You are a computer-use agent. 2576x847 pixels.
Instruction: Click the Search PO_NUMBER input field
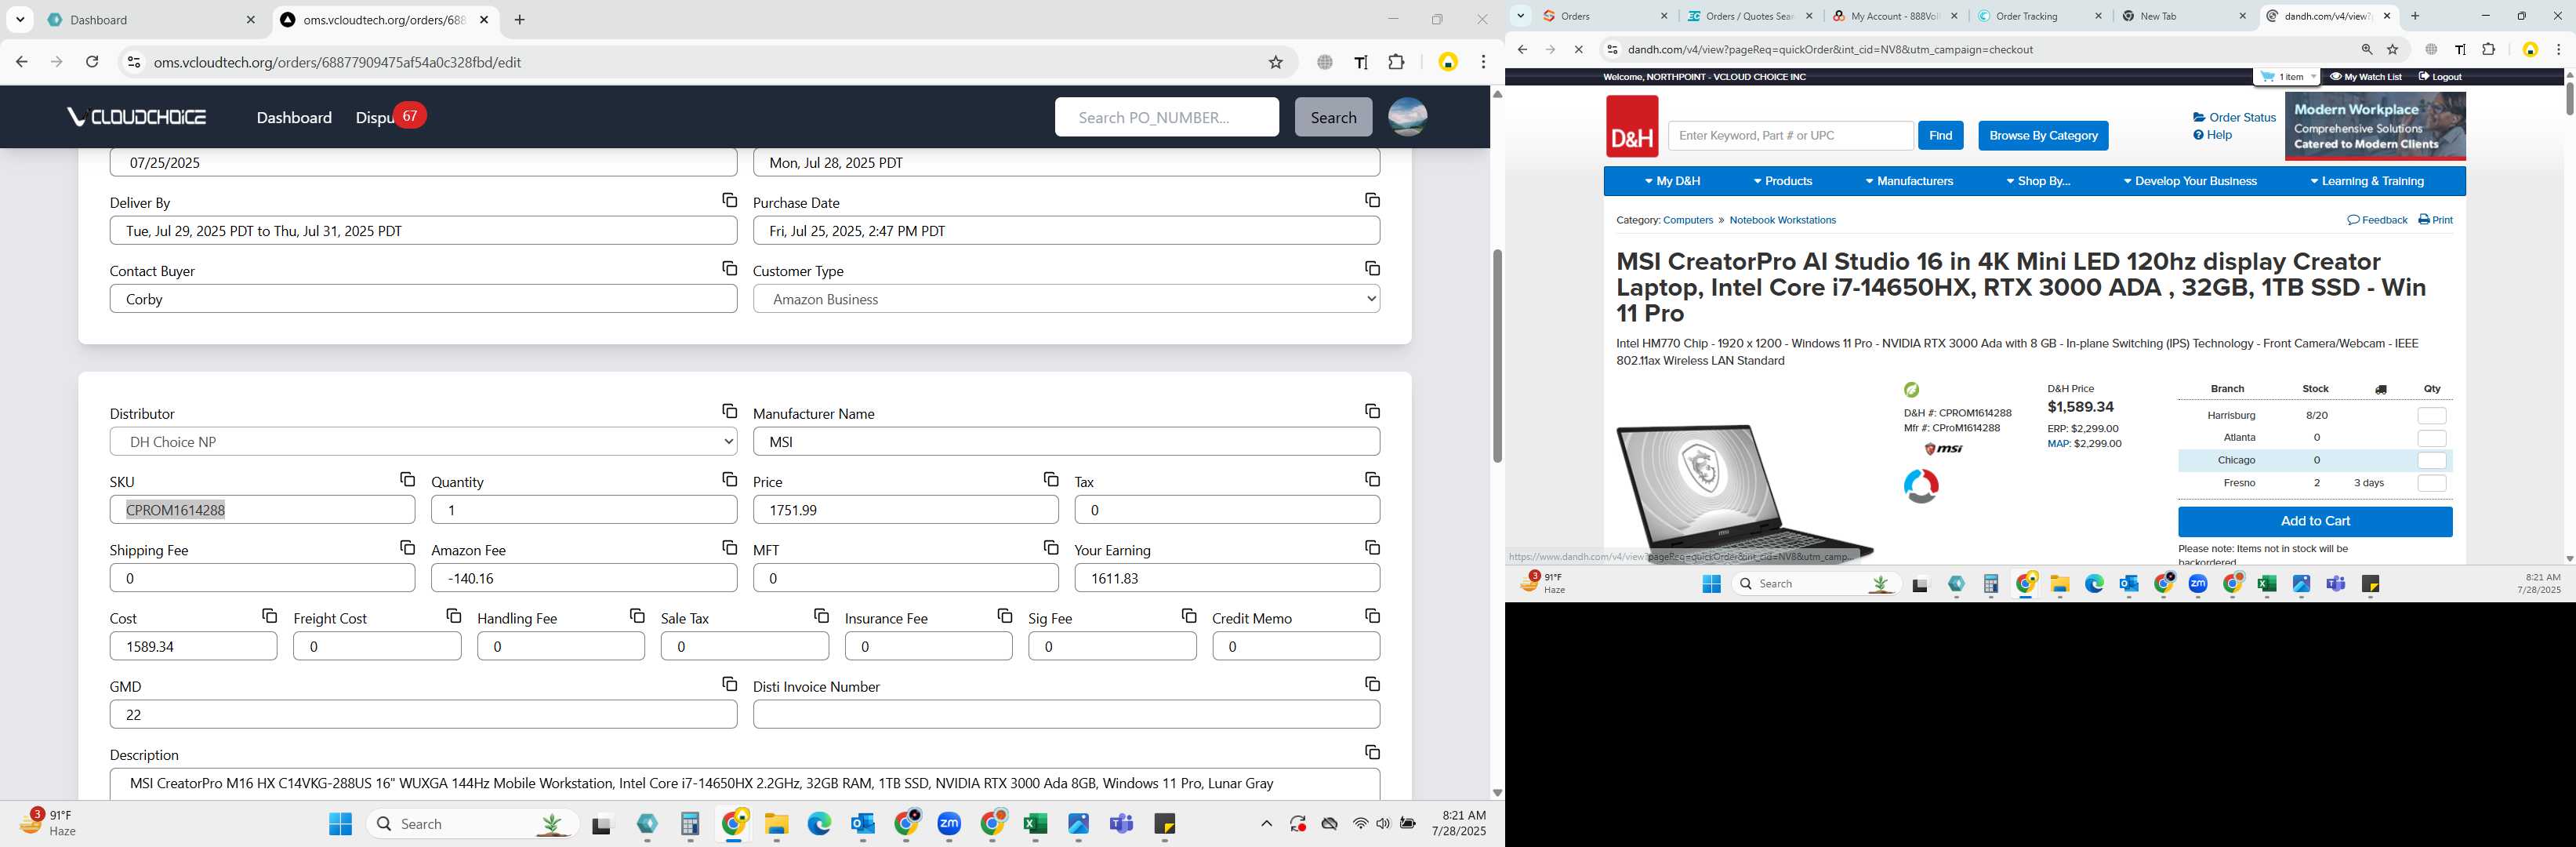1166,117
